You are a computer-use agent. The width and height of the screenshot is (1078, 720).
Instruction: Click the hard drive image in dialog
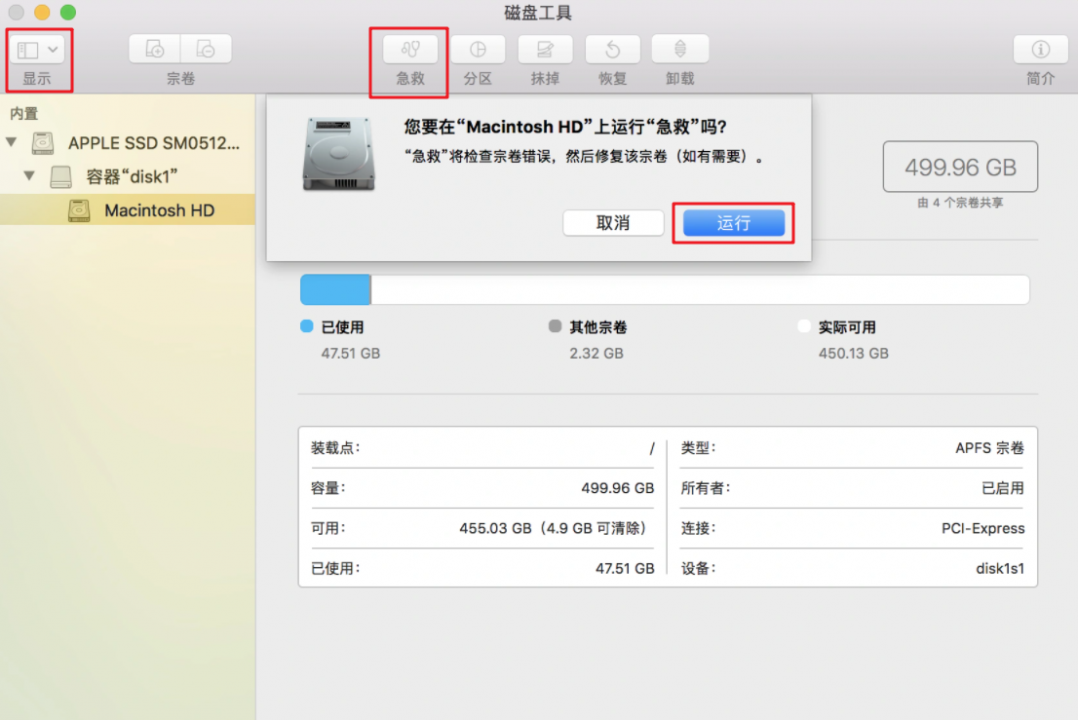click(x=338, y=153)
